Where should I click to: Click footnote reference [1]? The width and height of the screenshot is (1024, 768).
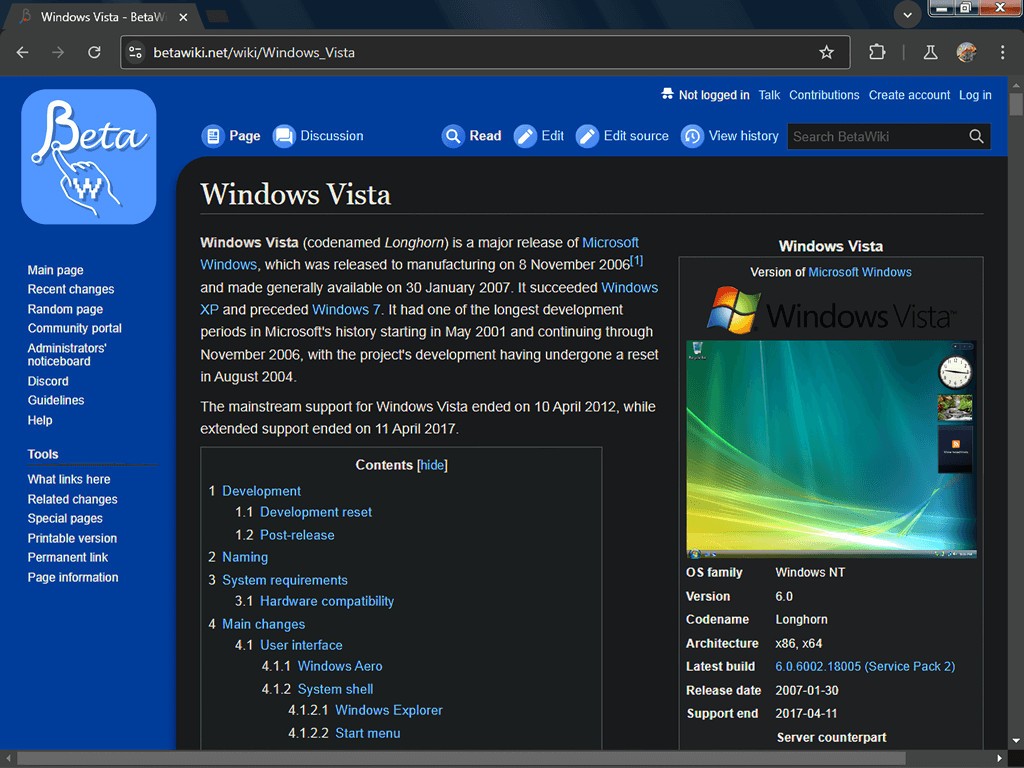pyautogui.click(x=637, y=261)
